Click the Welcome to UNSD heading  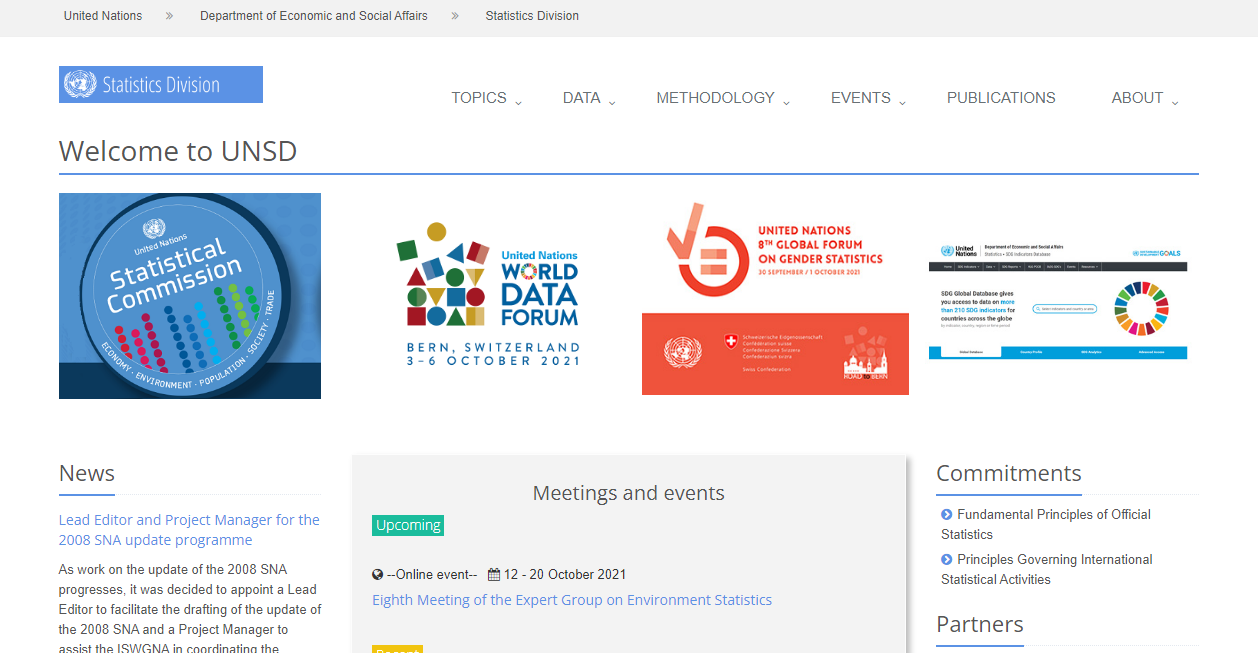click(x=178, y=151)
